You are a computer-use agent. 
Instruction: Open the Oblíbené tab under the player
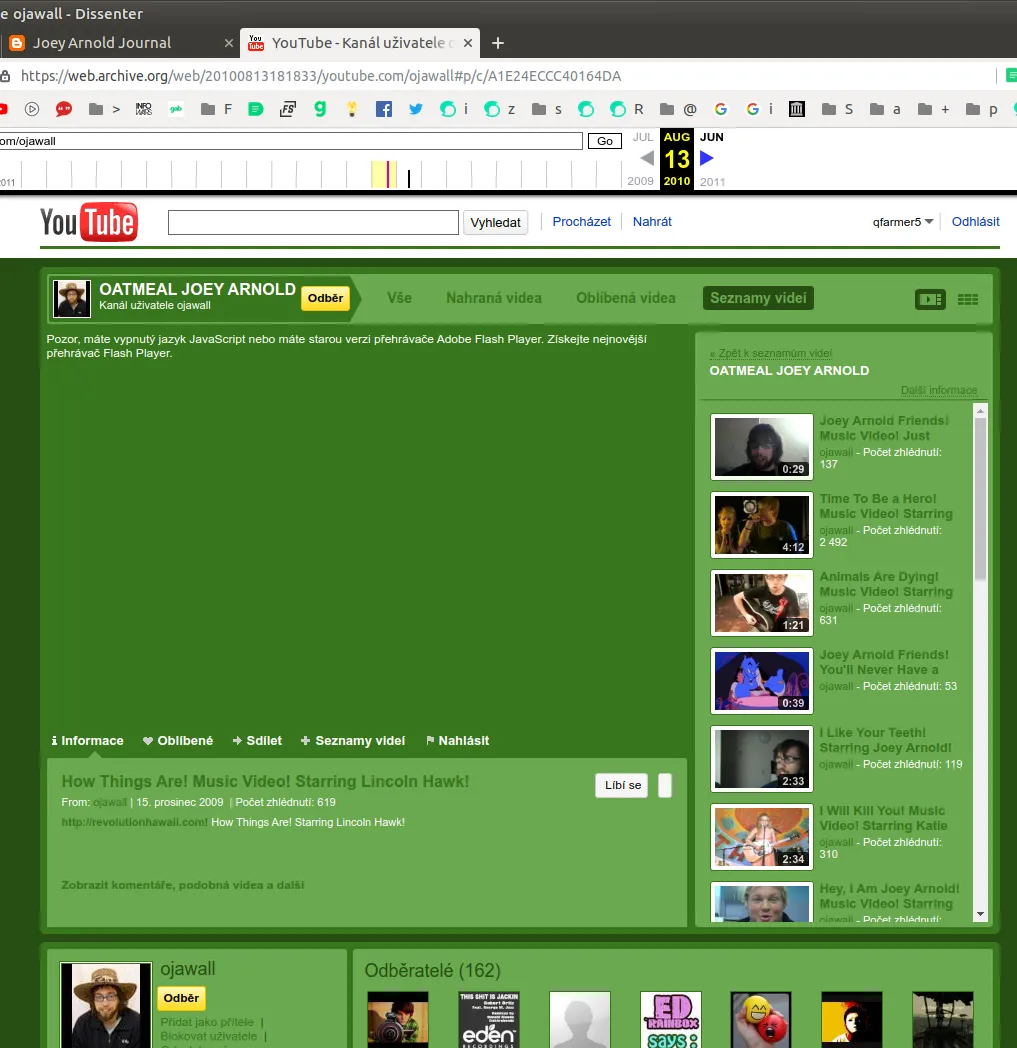178,741
